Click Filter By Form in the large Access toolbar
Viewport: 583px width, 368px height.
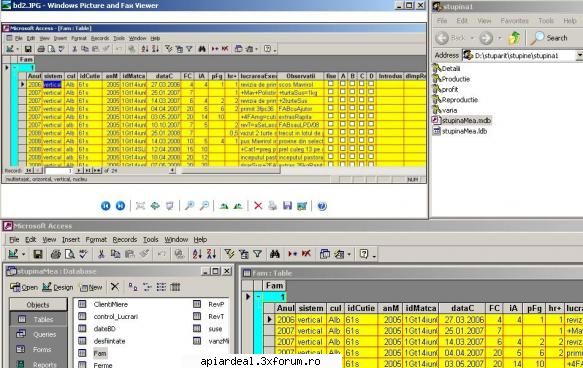click(244, 254)
